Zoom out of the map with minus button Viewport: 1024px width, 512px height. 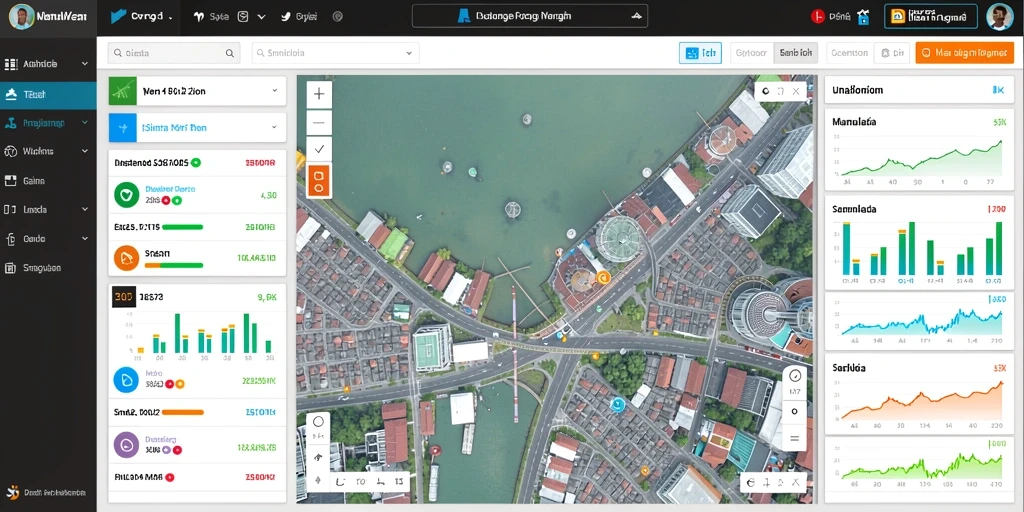[319, 123]
